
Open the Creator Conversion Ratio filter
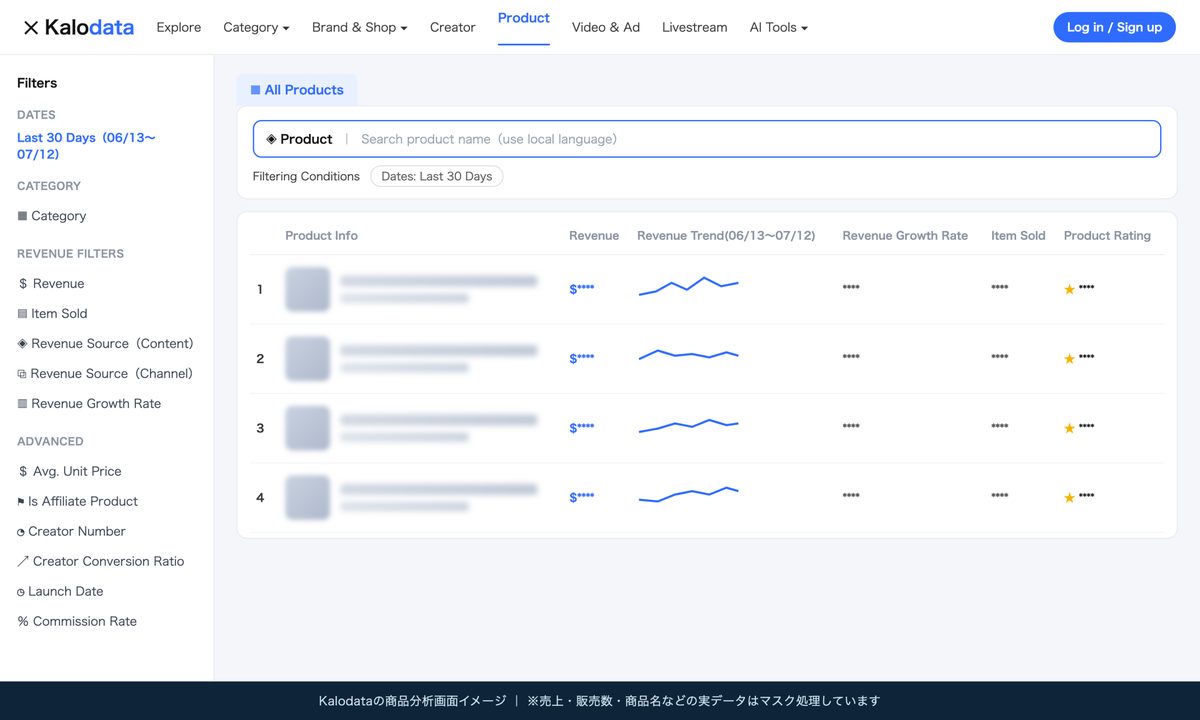[101, 562]
